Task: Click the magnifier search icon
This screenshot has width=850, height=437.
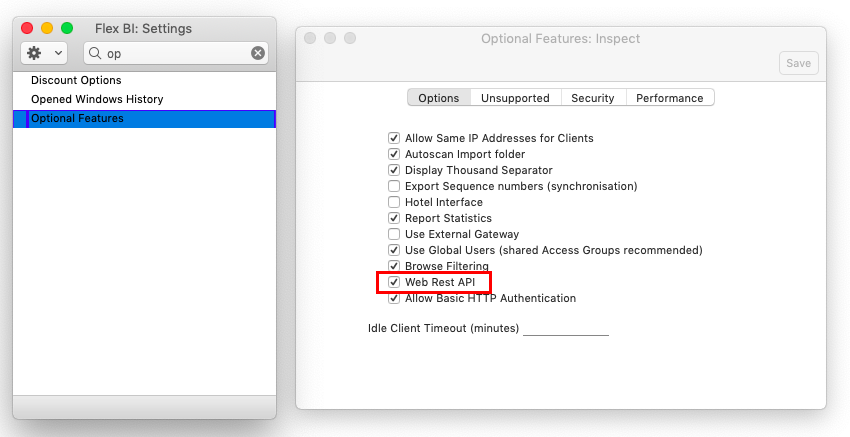Action: point(95,53)
